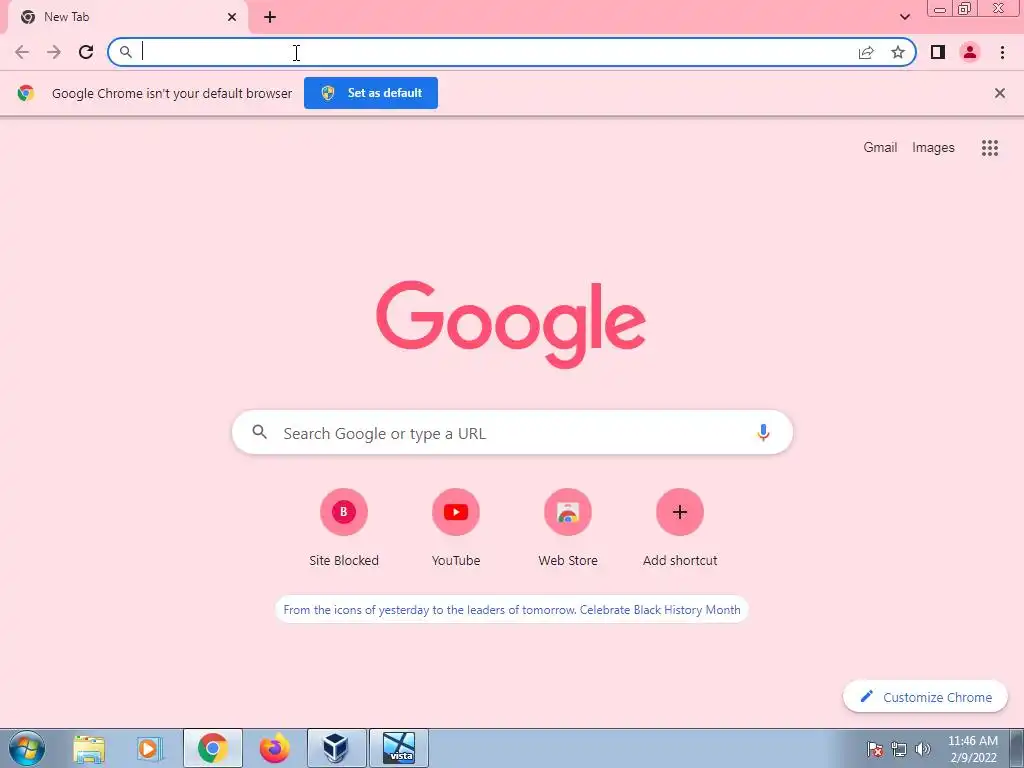The height and width of the screenshot is (768, 1024).
Task: Open Black History Month promo link
Action: [512, 609]
